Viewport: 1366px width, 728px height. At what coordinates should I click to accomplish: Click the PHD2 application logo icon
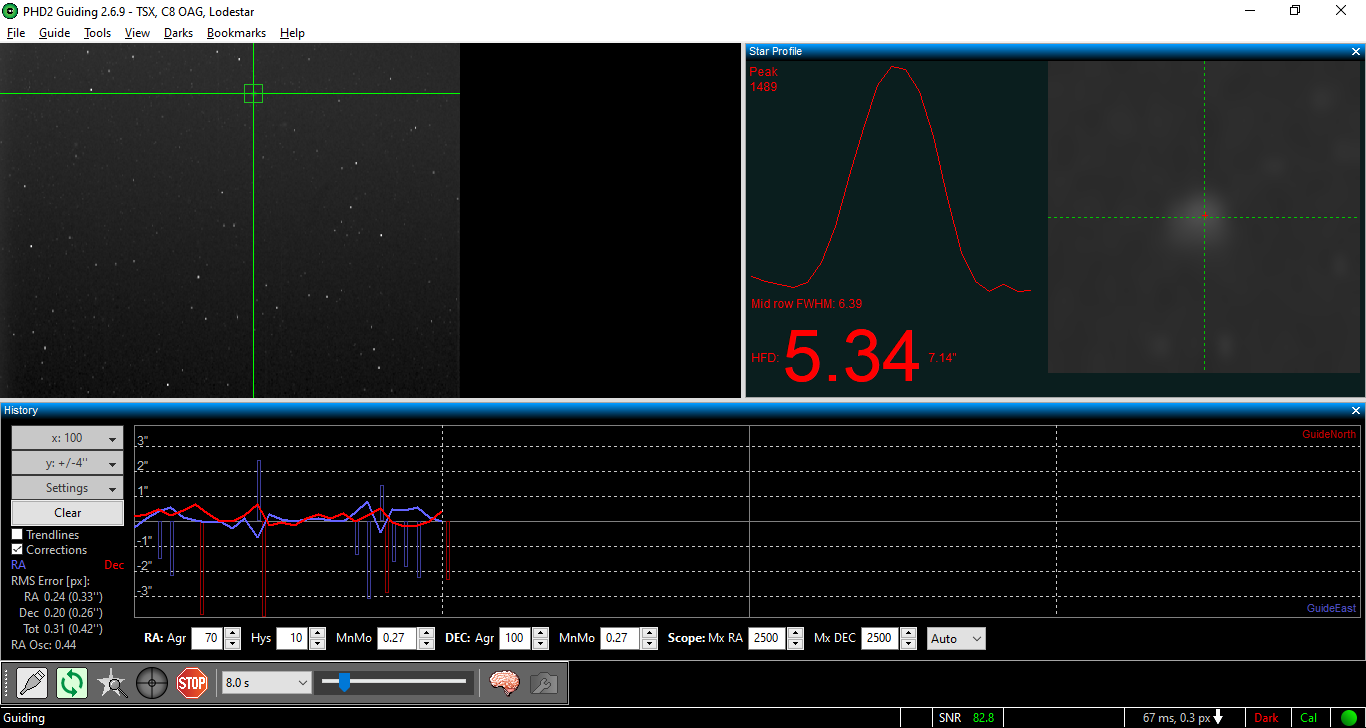pos(10,10)
